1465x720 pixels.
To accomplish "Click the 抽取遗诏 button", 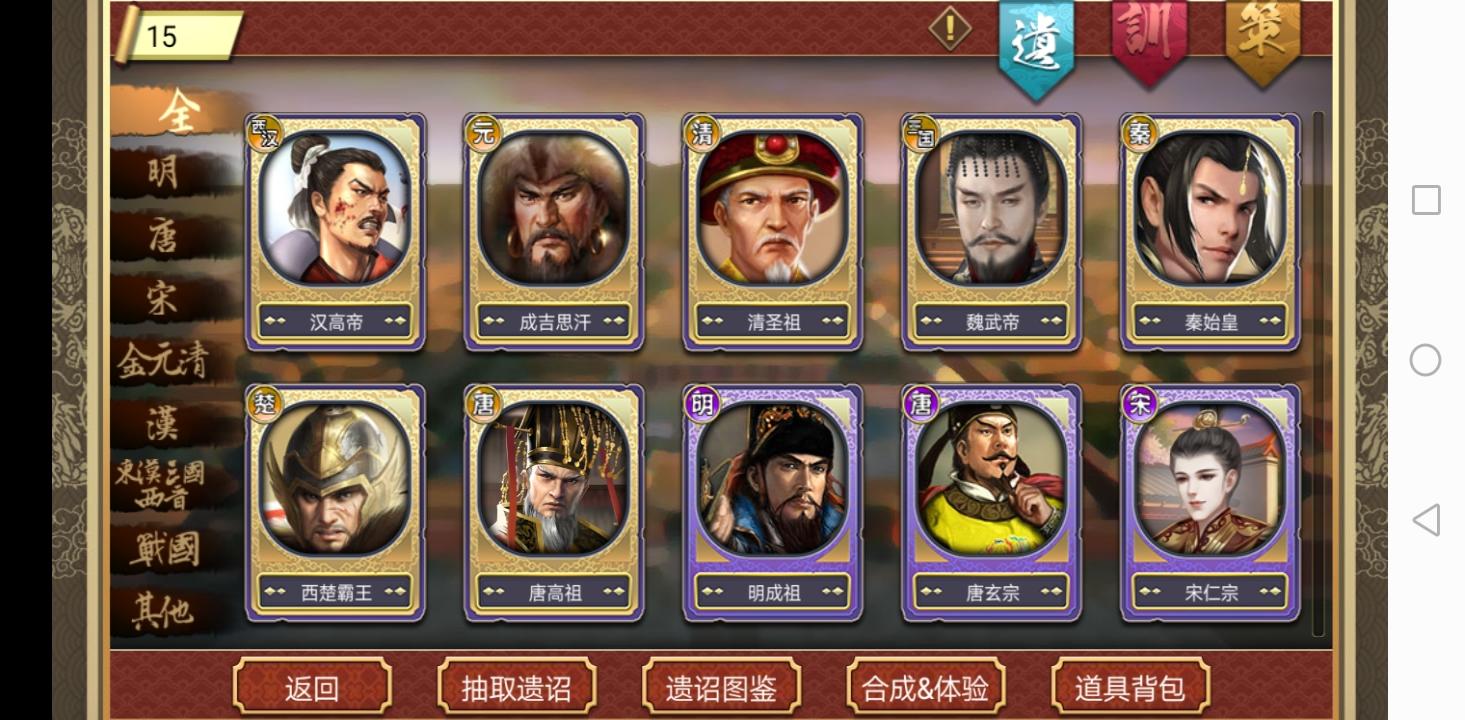I will click(516, 687).
